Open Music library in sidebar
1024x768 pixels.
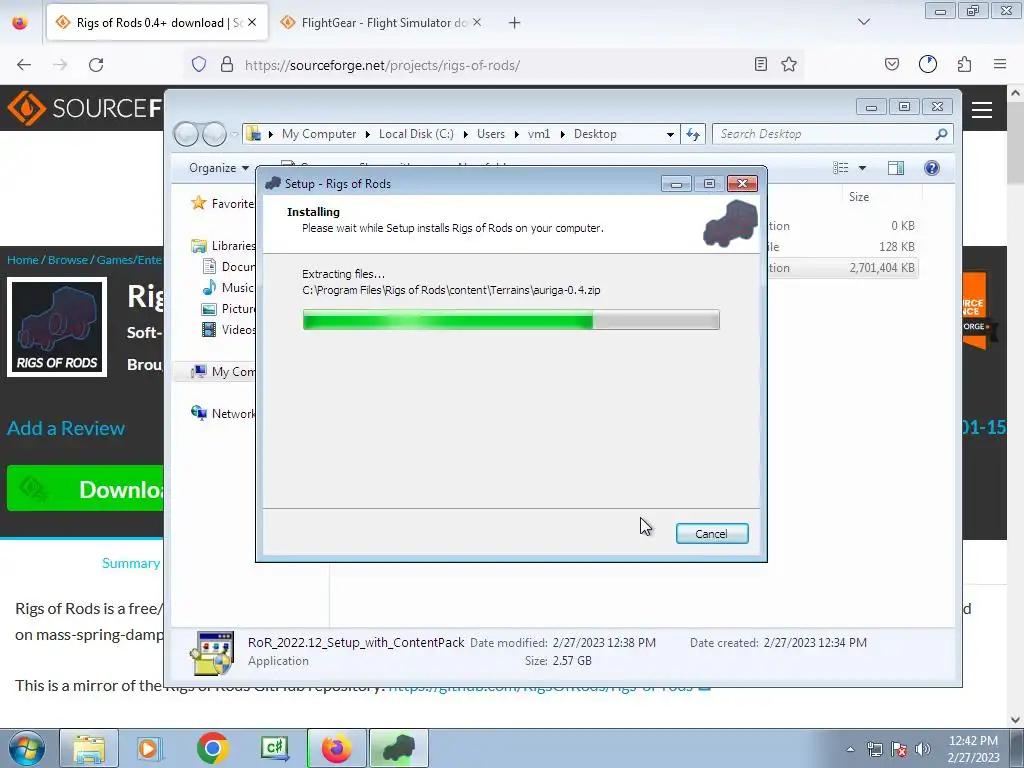[x=229, y=287]
